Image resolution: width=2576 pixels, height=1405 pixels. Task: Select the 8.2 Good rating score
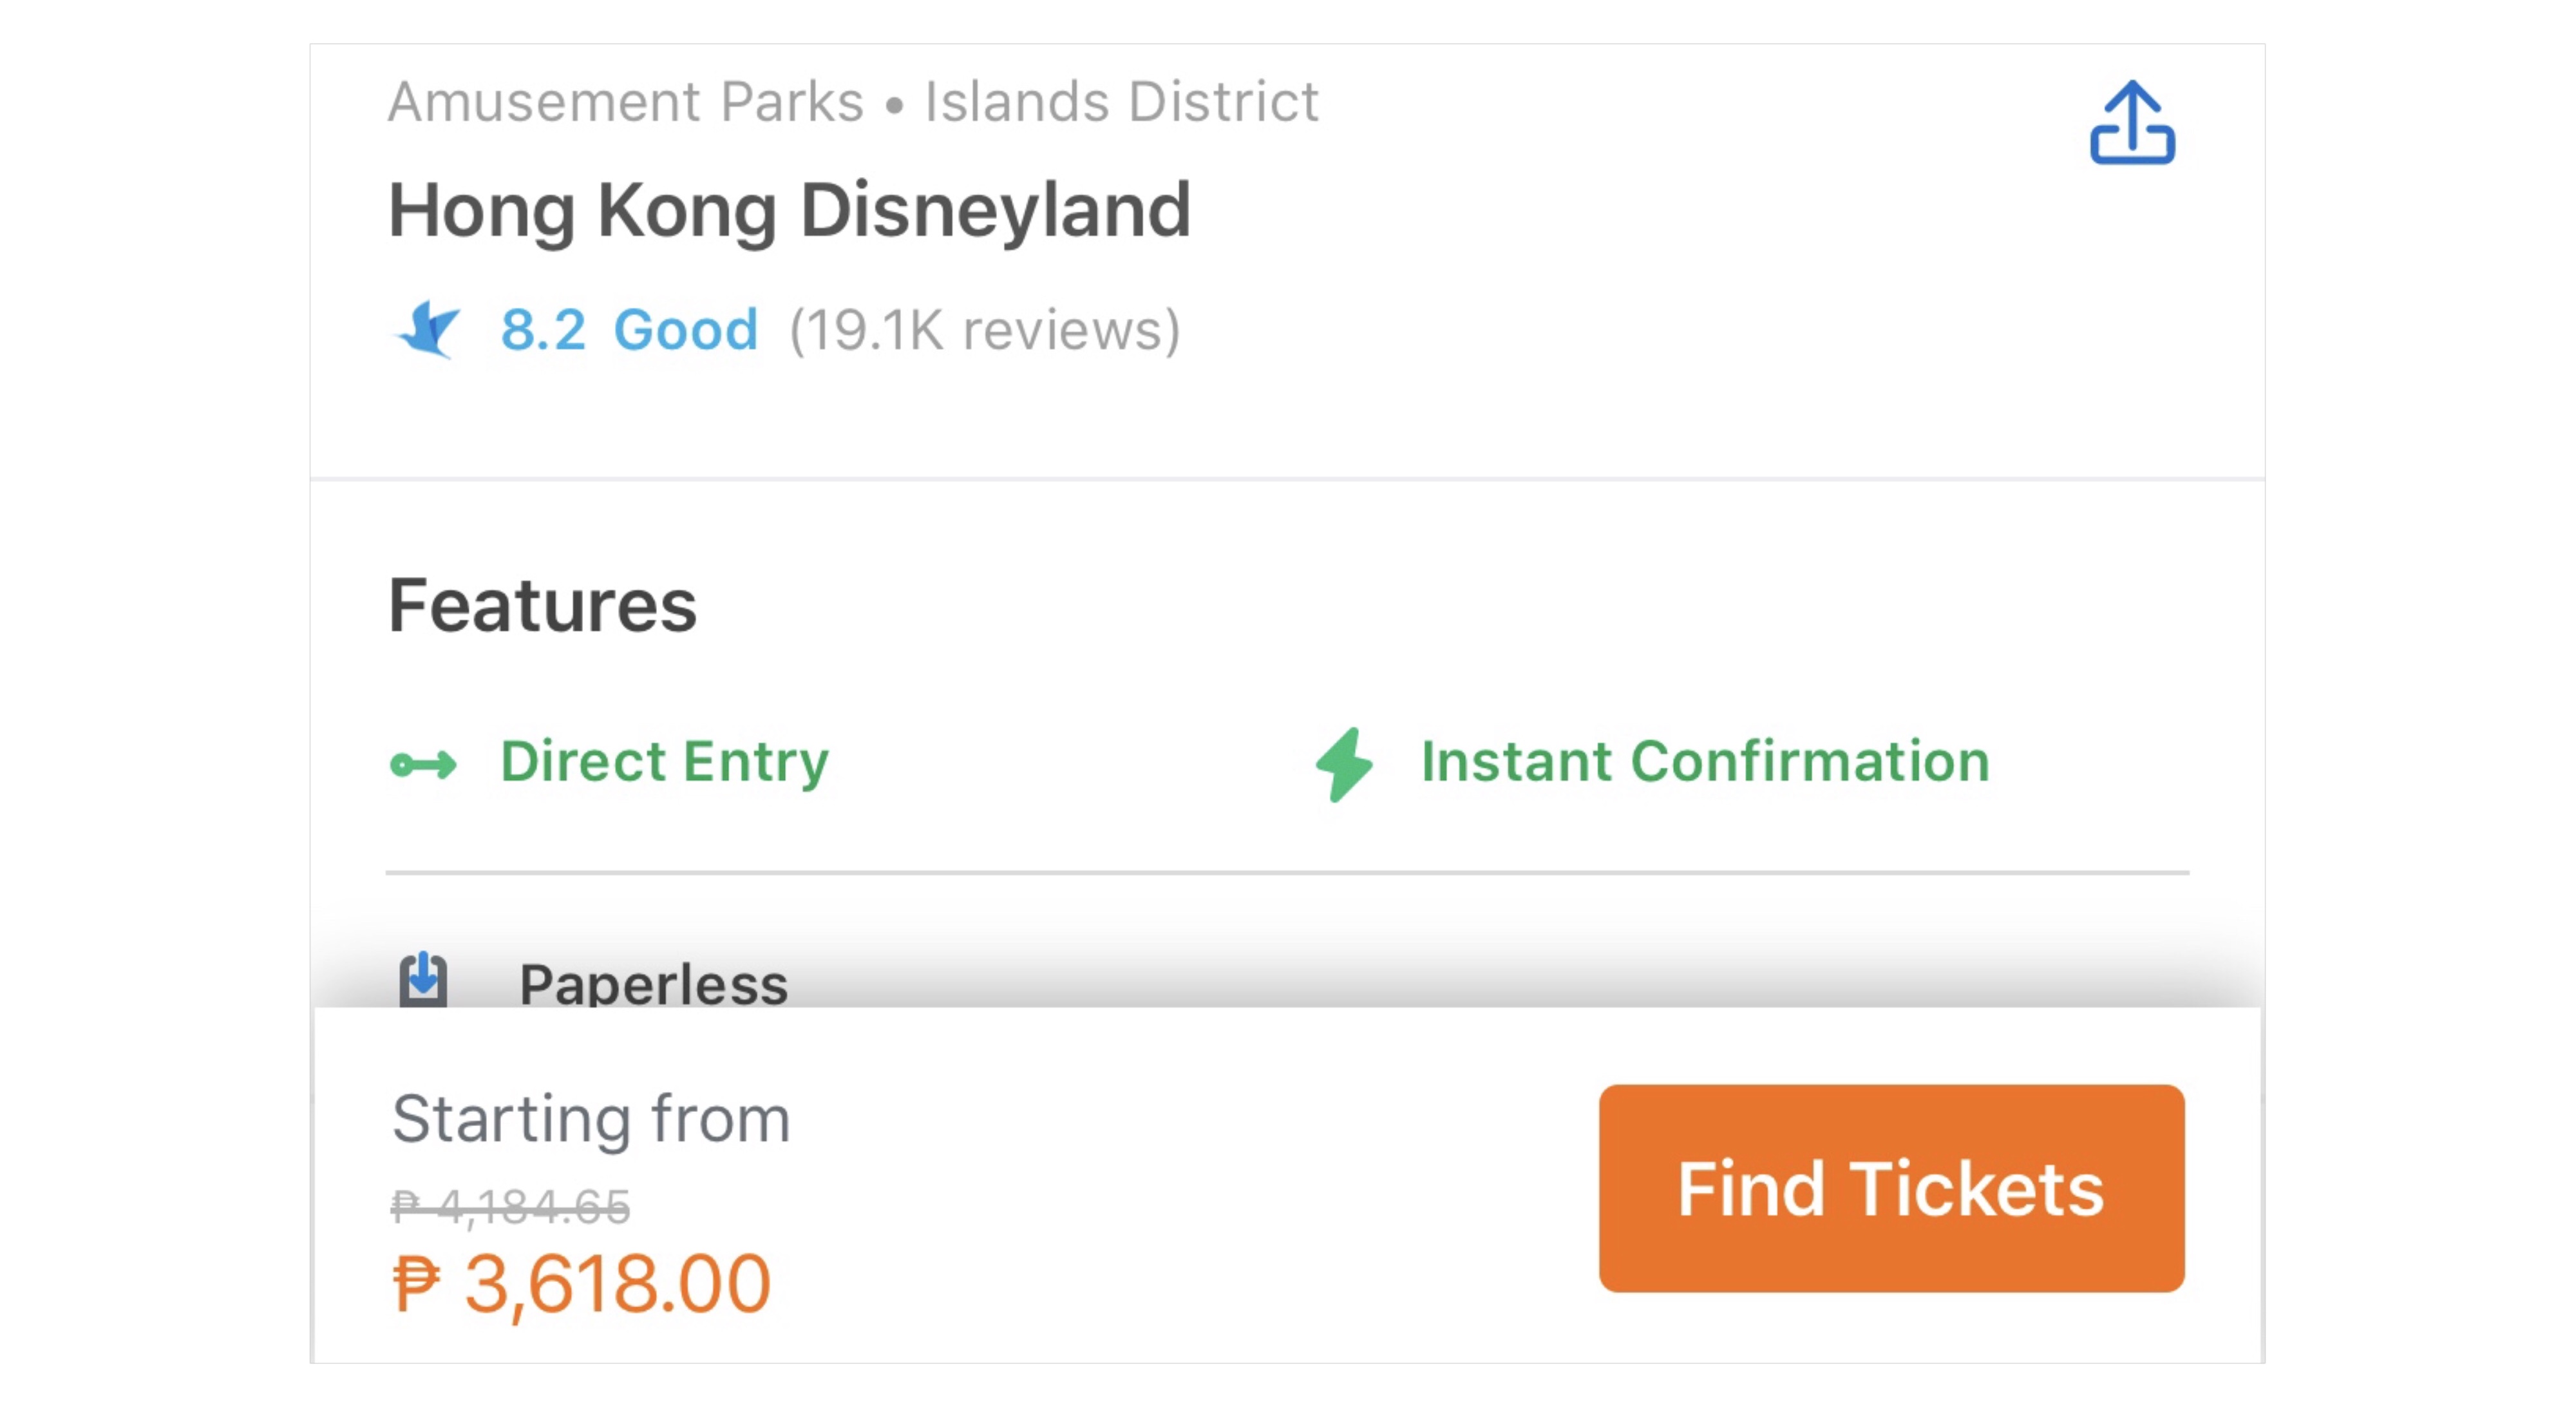(x=629, y=330)
